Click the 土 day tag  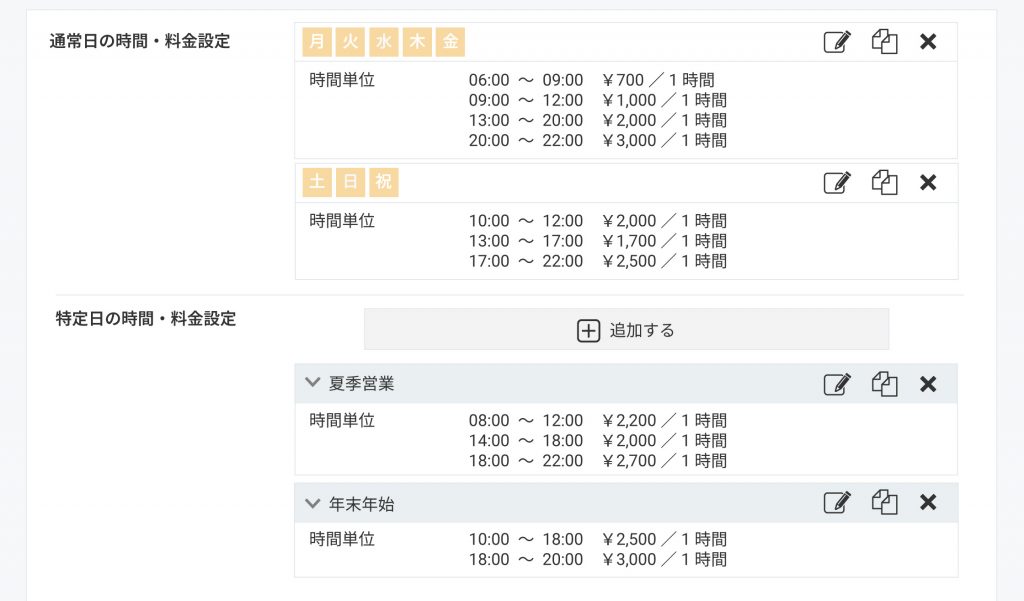pos(317,183)
